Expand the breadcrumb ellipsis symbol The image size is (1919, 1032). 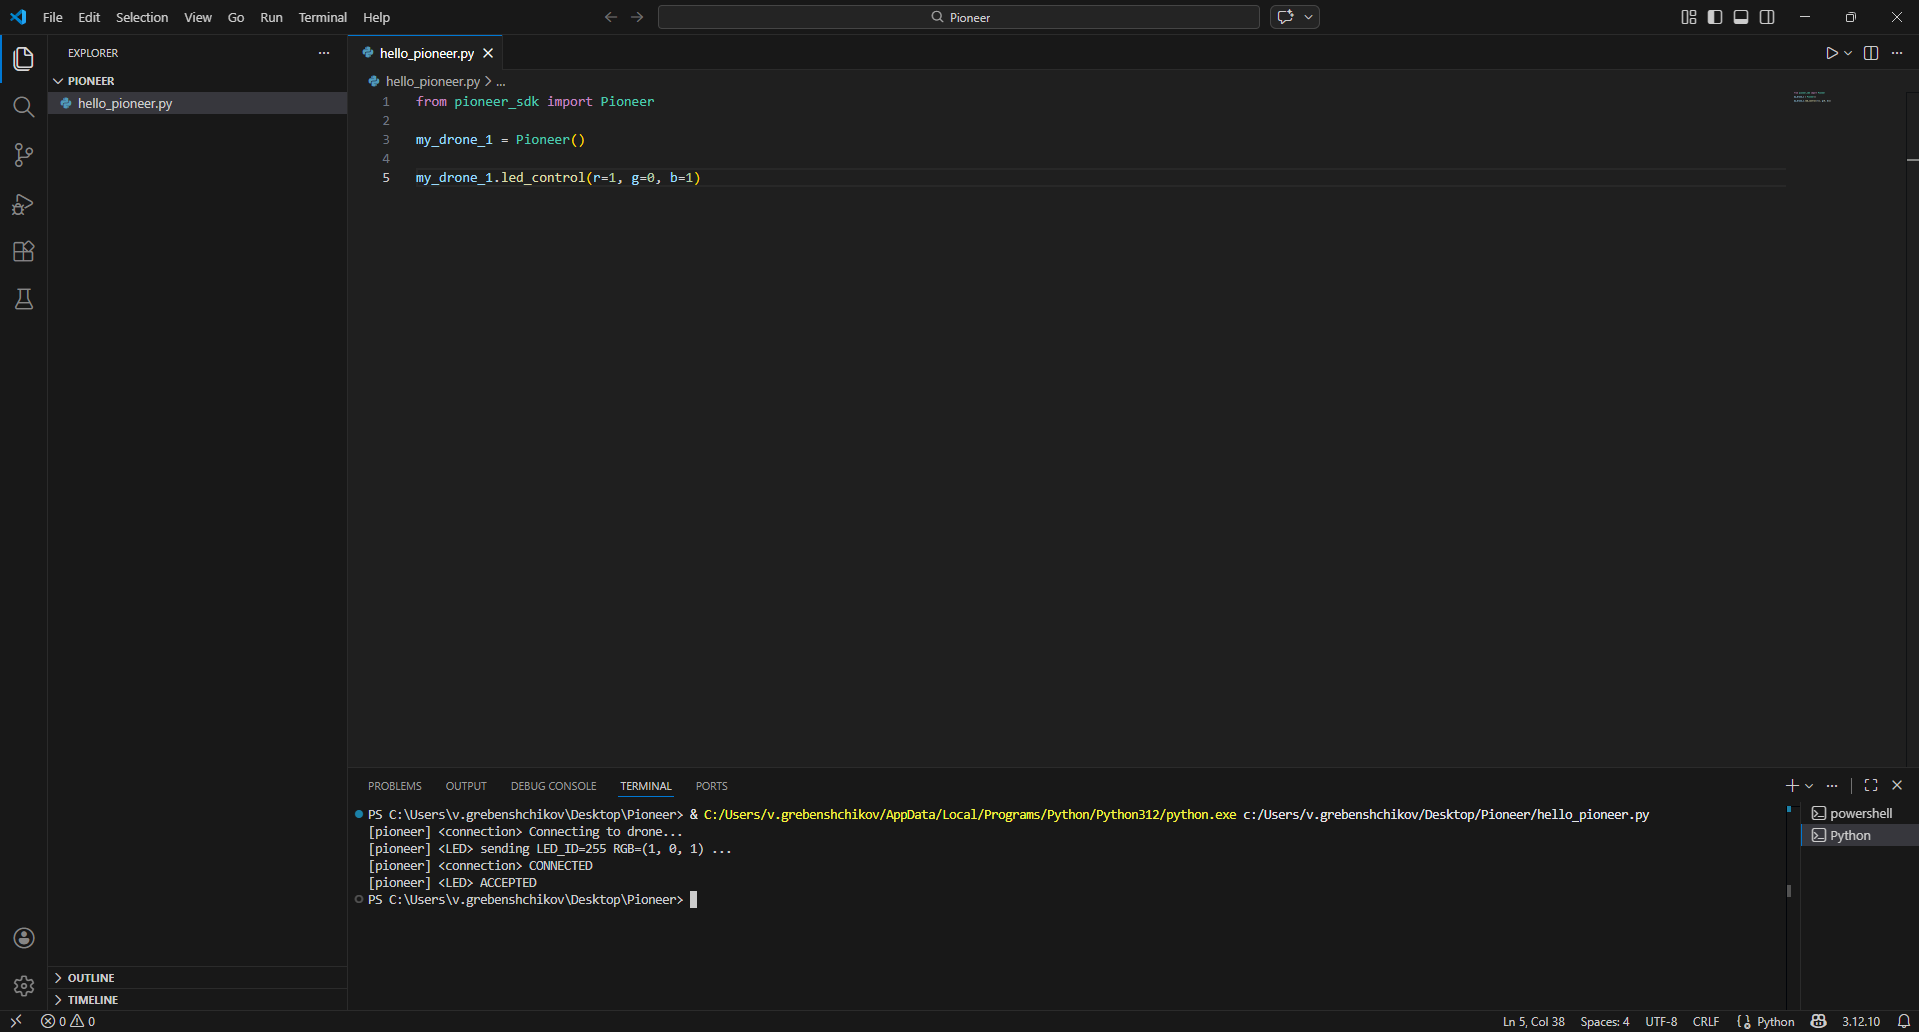pos(501,81)
